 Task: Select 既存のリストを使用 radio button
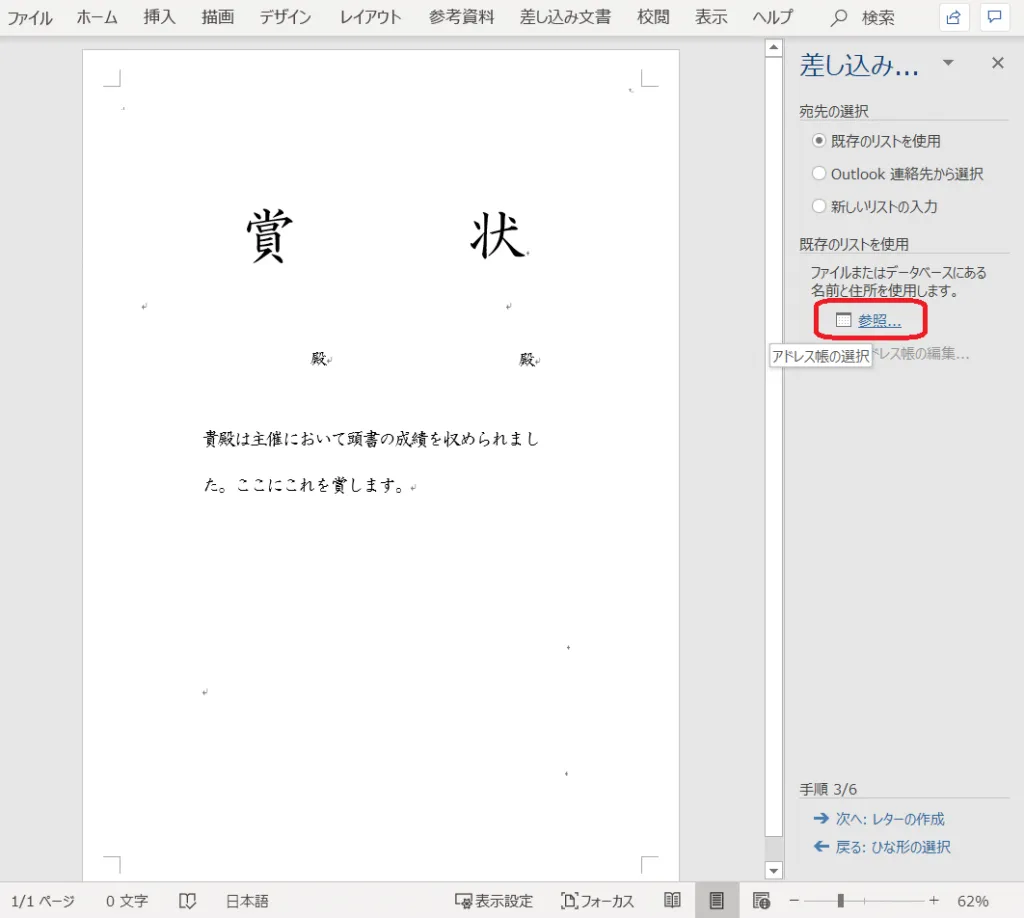(820, 141)
